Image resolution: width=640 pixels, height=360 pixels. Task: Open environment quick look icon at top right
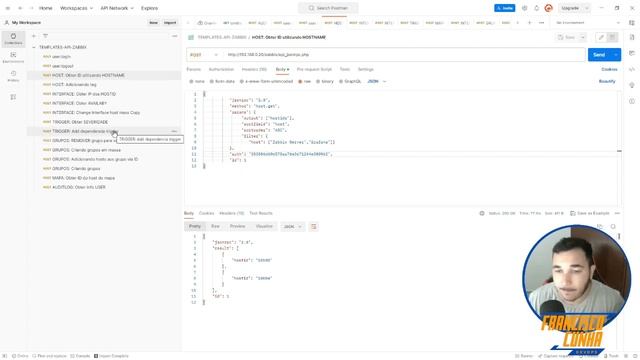click(632, 23)
